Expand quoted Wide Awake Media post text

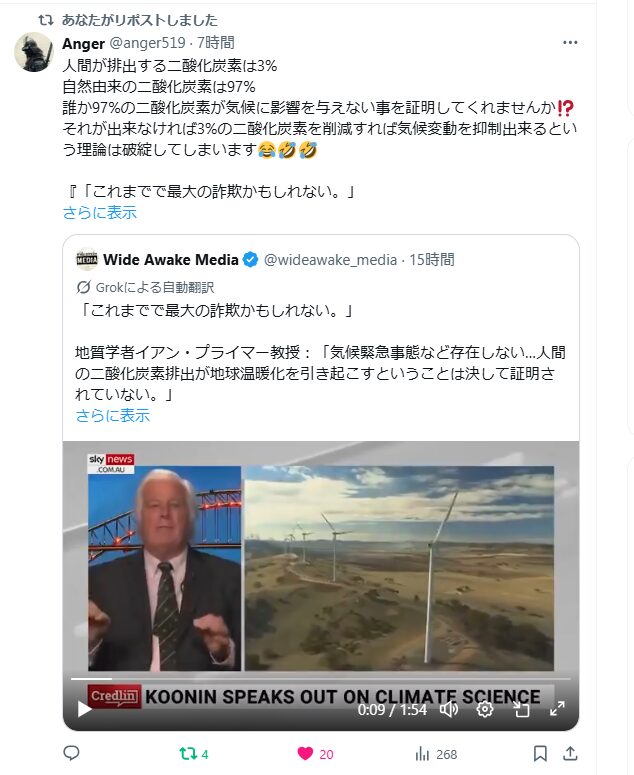pos(112,415)
